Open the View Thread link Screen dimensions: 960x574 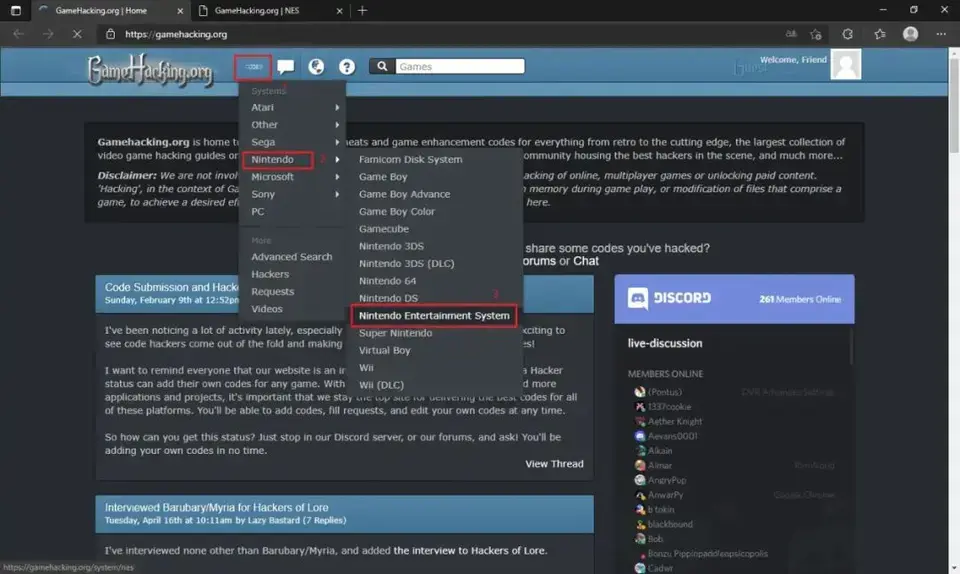pyautogui.click(x=554, y=464)
